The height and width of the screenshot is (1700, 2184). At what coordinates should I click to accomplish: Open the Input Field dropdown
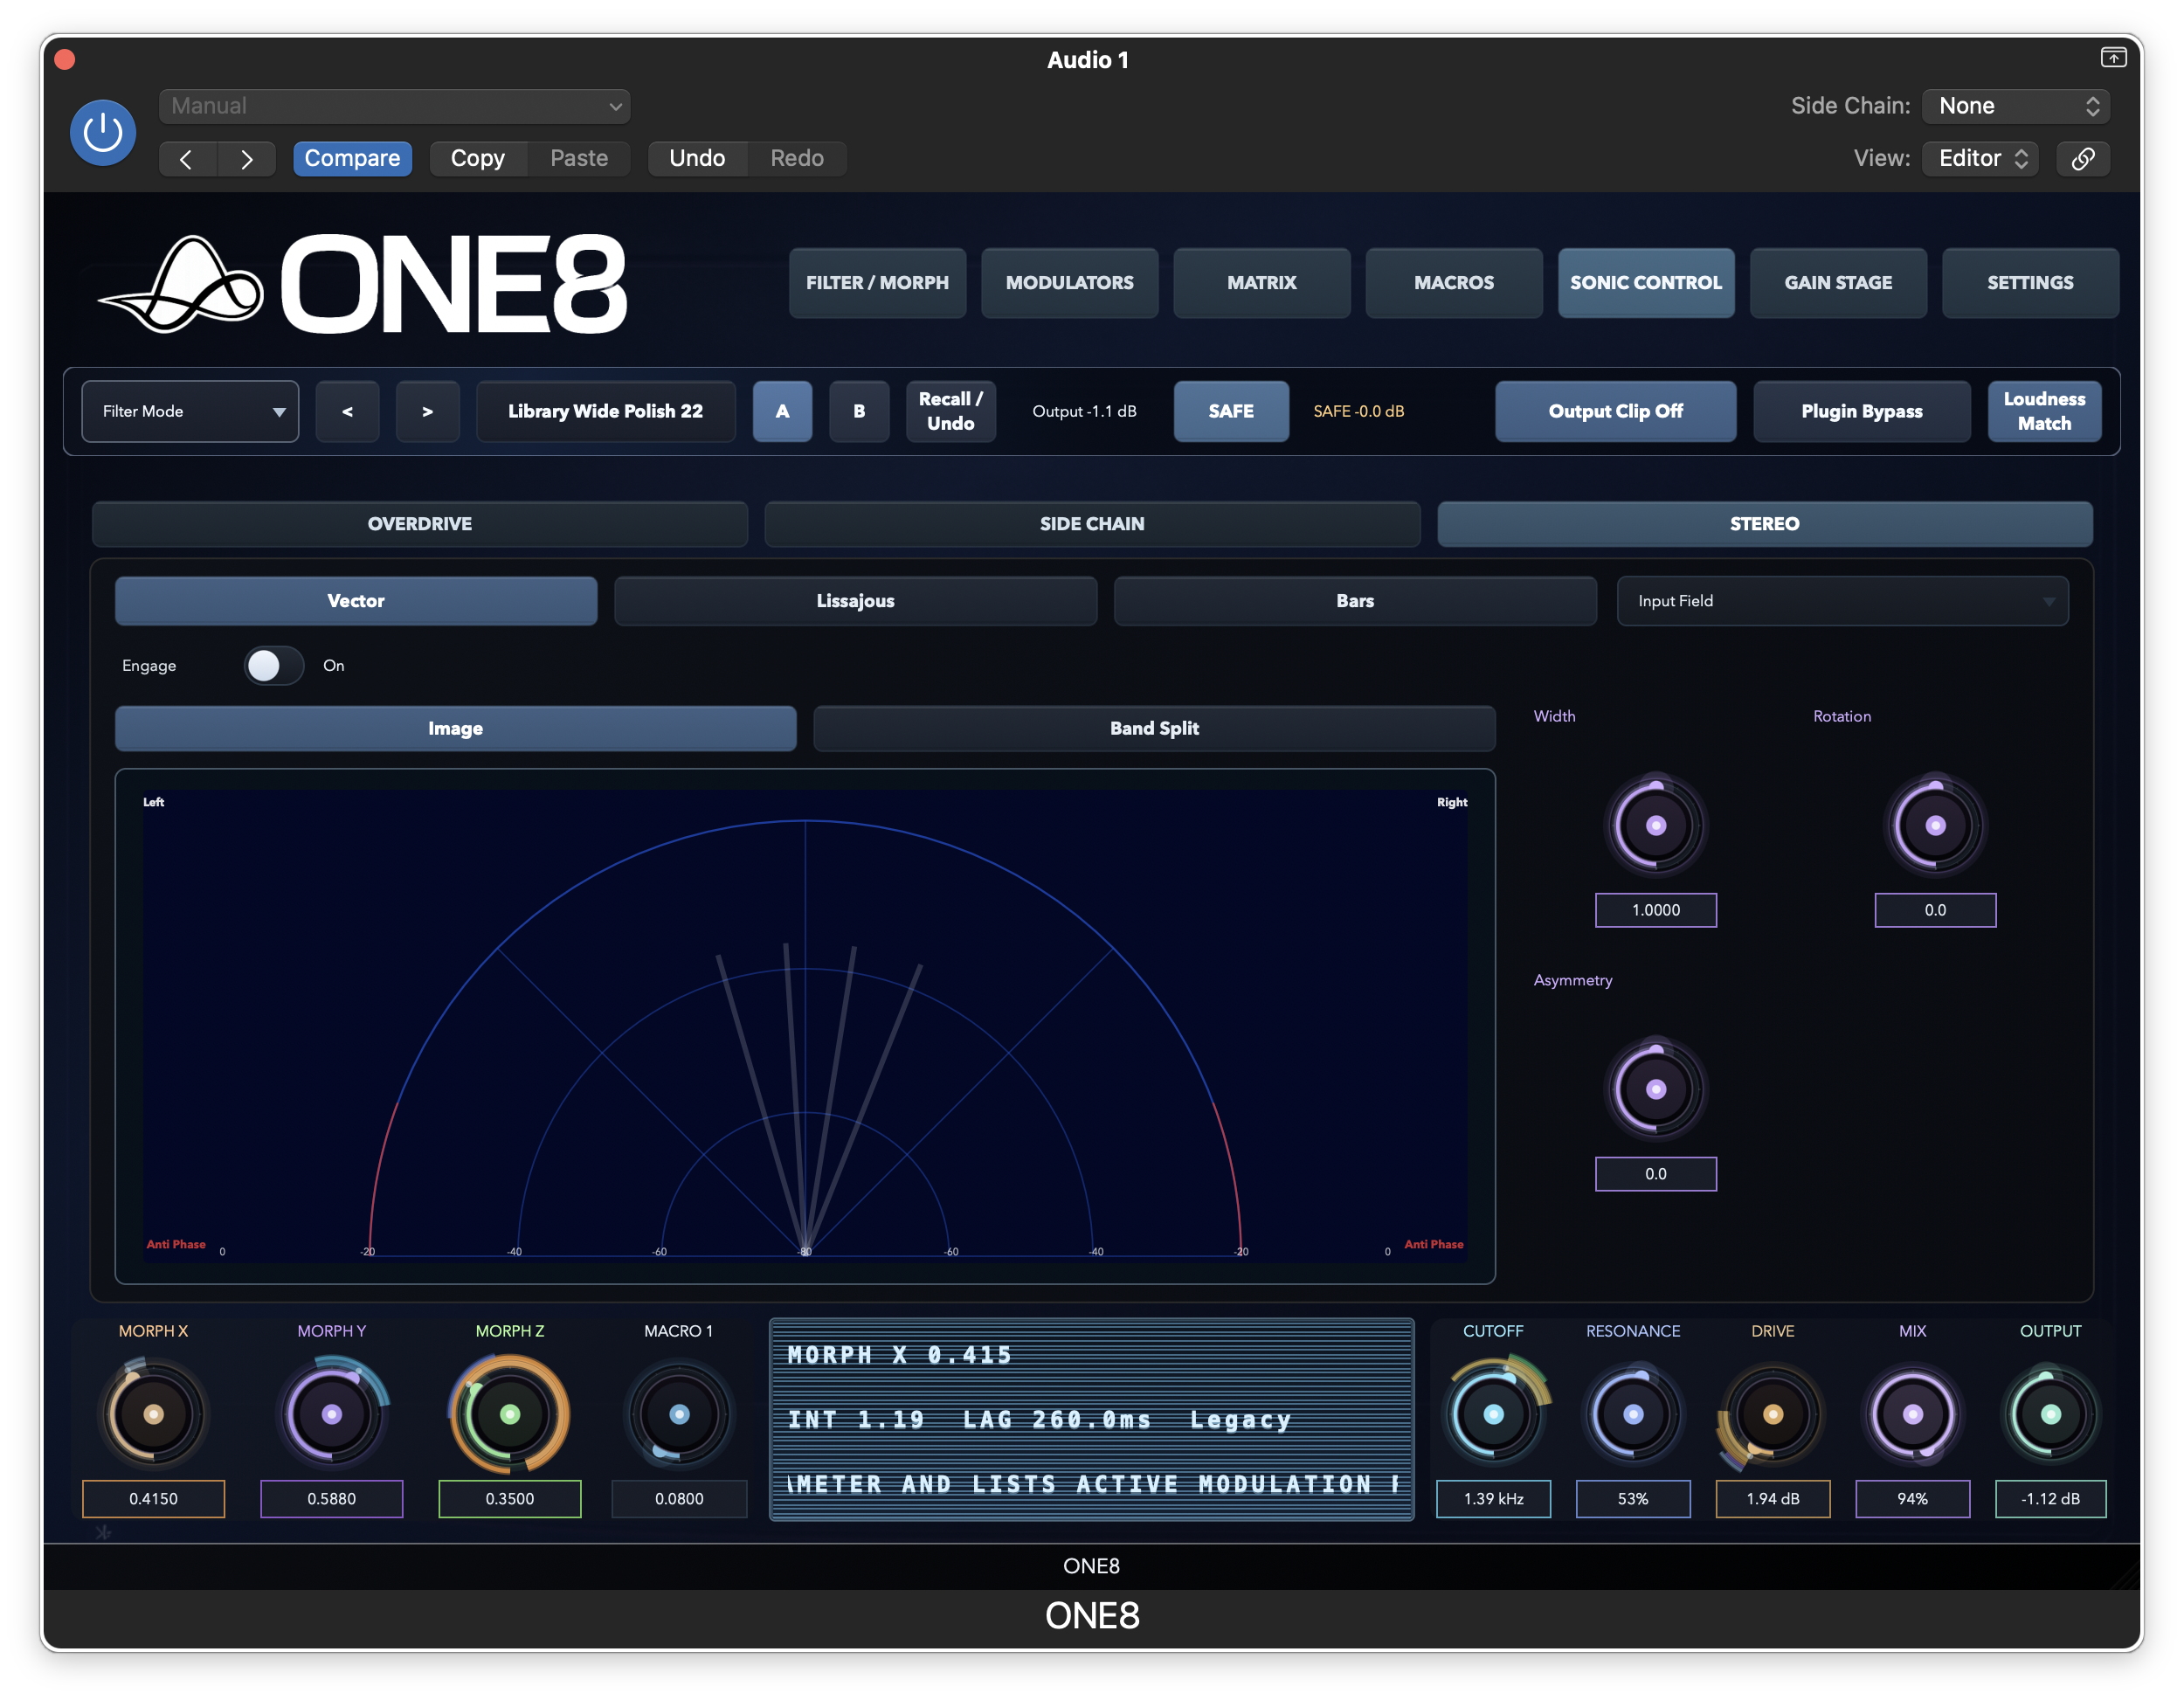pyautogui.click(x=1842, y=601)
